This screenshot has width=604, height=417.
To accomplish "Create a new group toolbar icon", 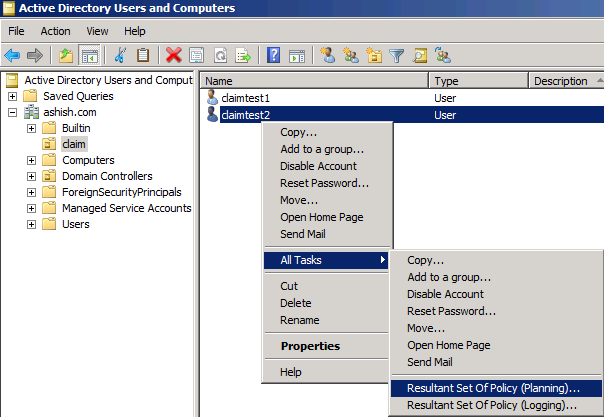I will [x=351, y=55].
